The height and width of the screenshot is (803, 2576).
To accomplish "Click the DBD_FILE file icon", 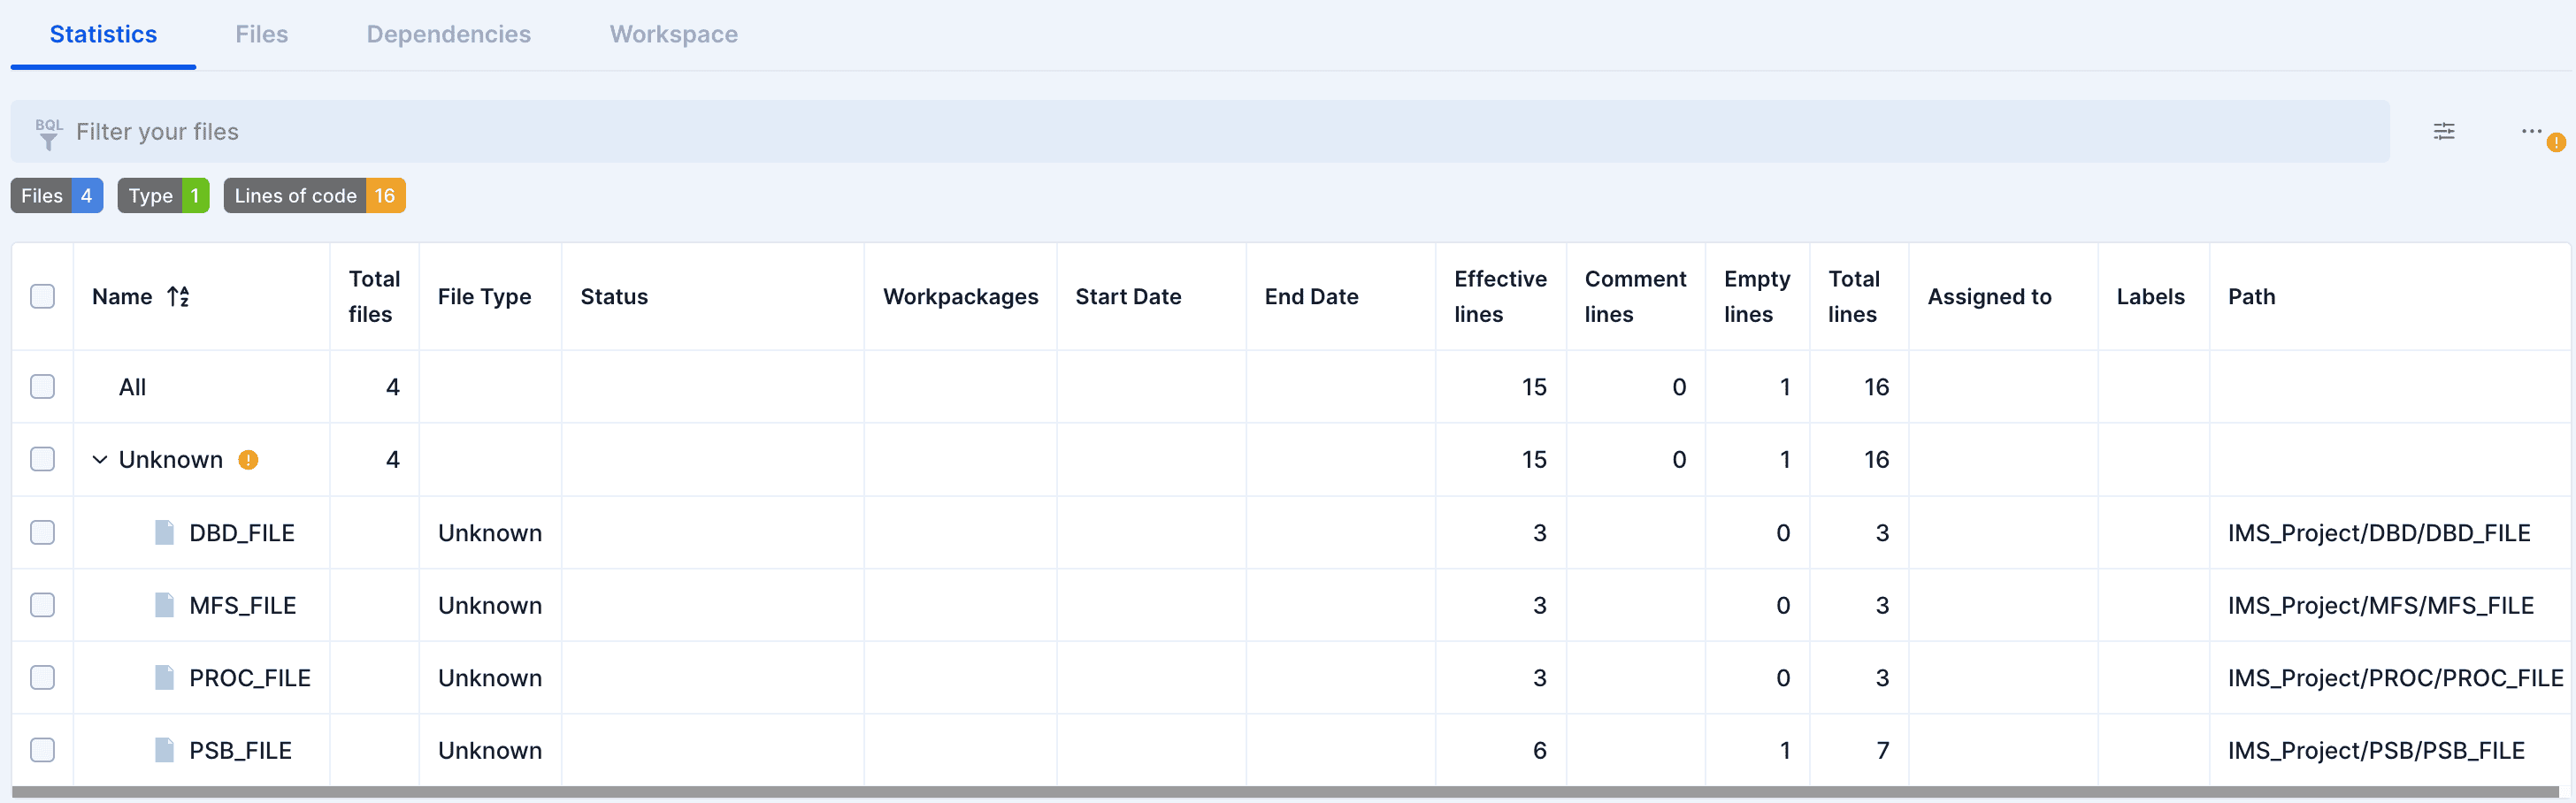I will [x=164, y=533].
